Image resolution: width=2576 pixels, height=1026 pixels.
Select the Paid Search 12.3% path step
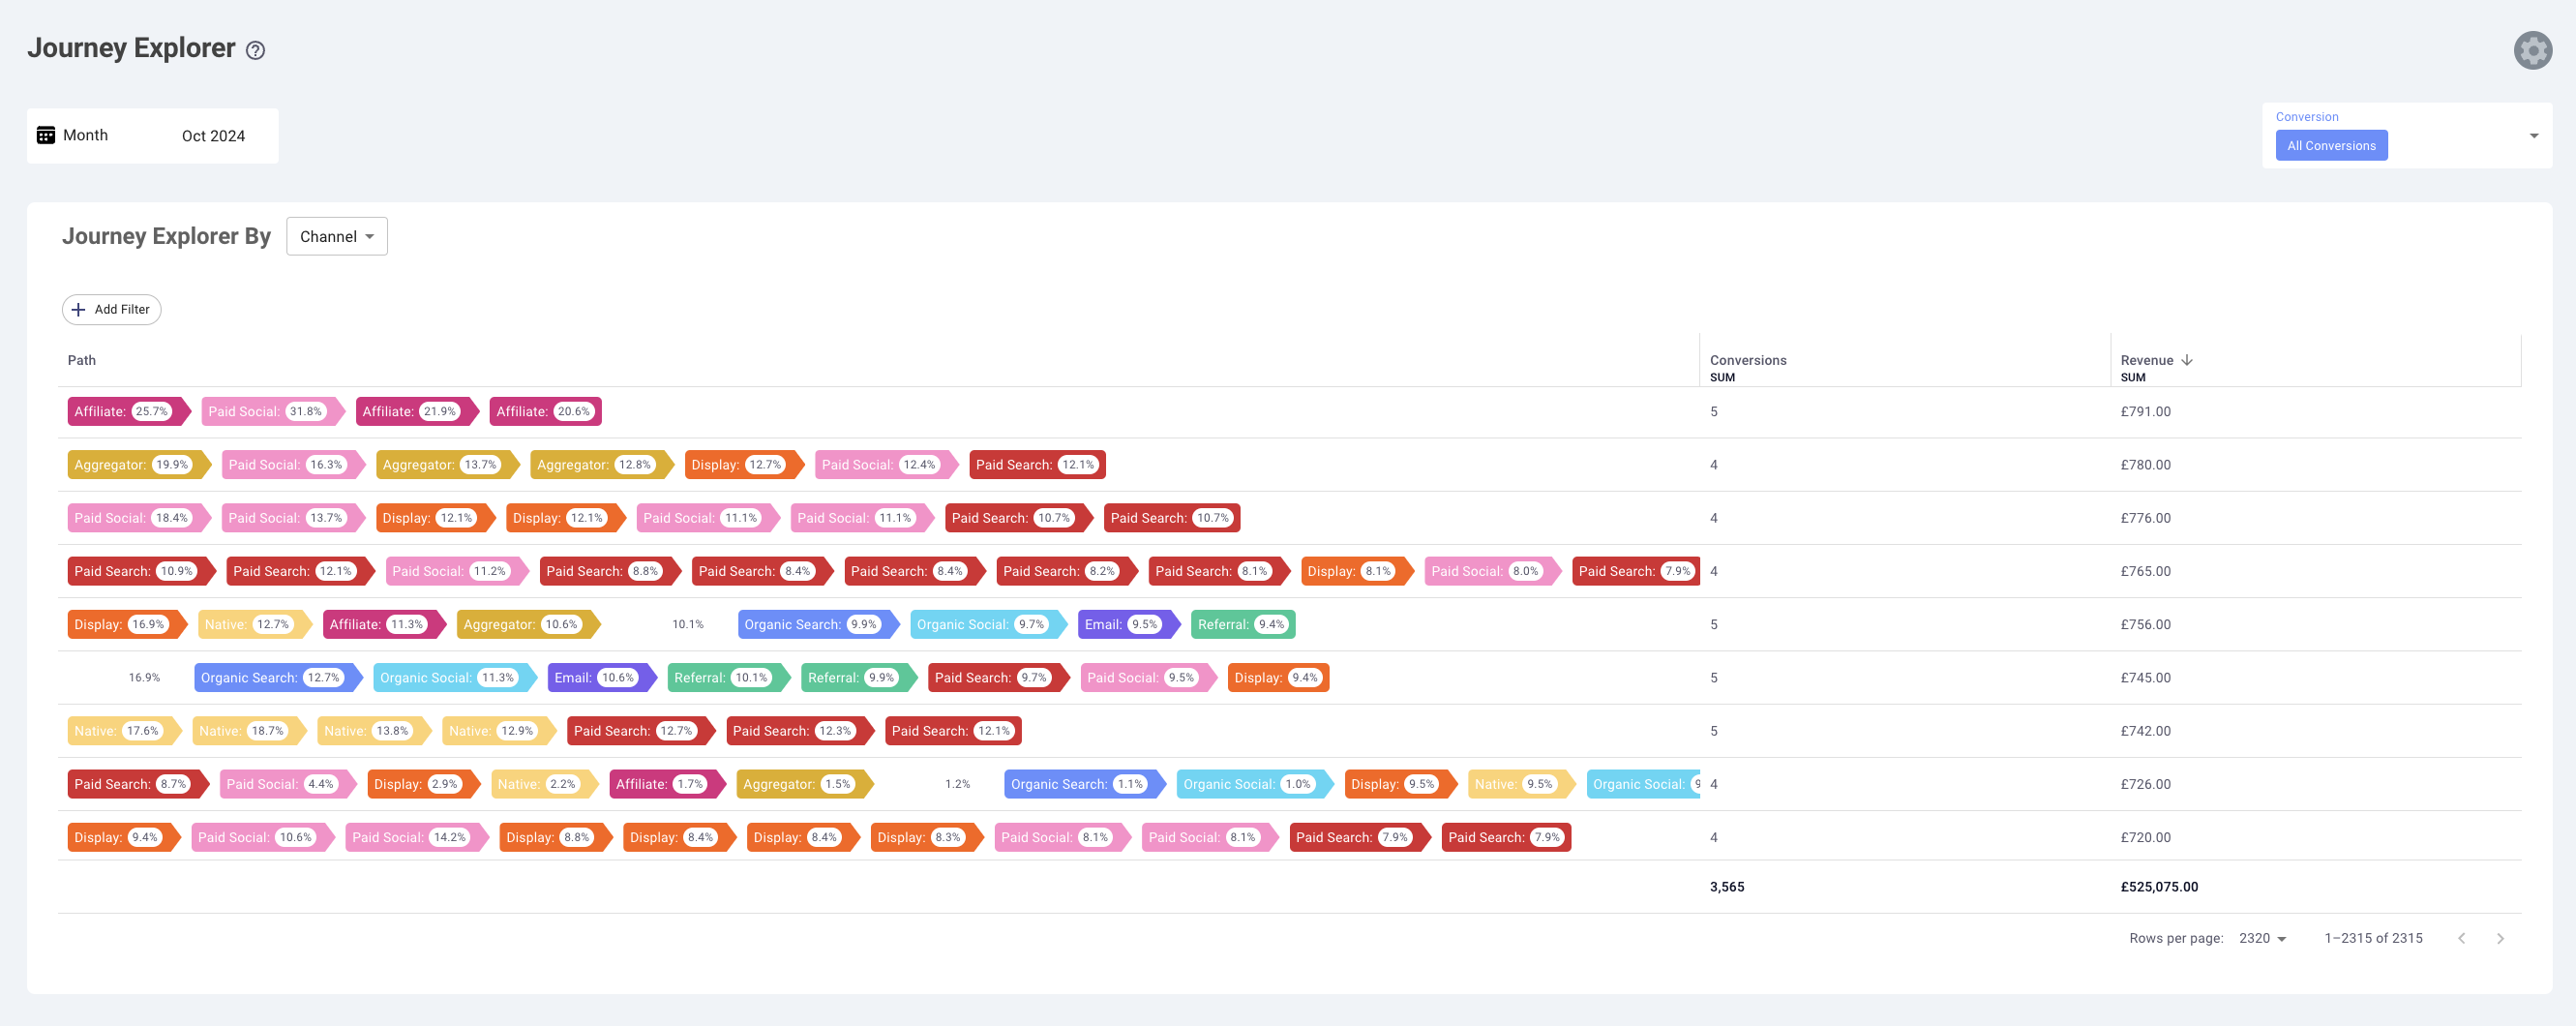click(x=800, y=731)
